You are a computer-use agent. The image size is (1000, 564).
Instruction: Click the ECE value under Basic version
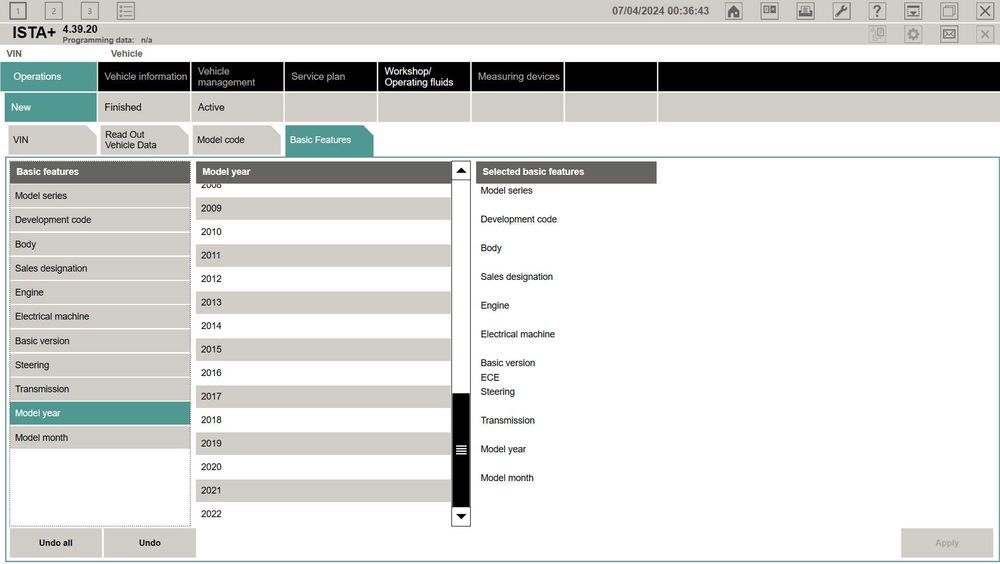pos(490,378)
